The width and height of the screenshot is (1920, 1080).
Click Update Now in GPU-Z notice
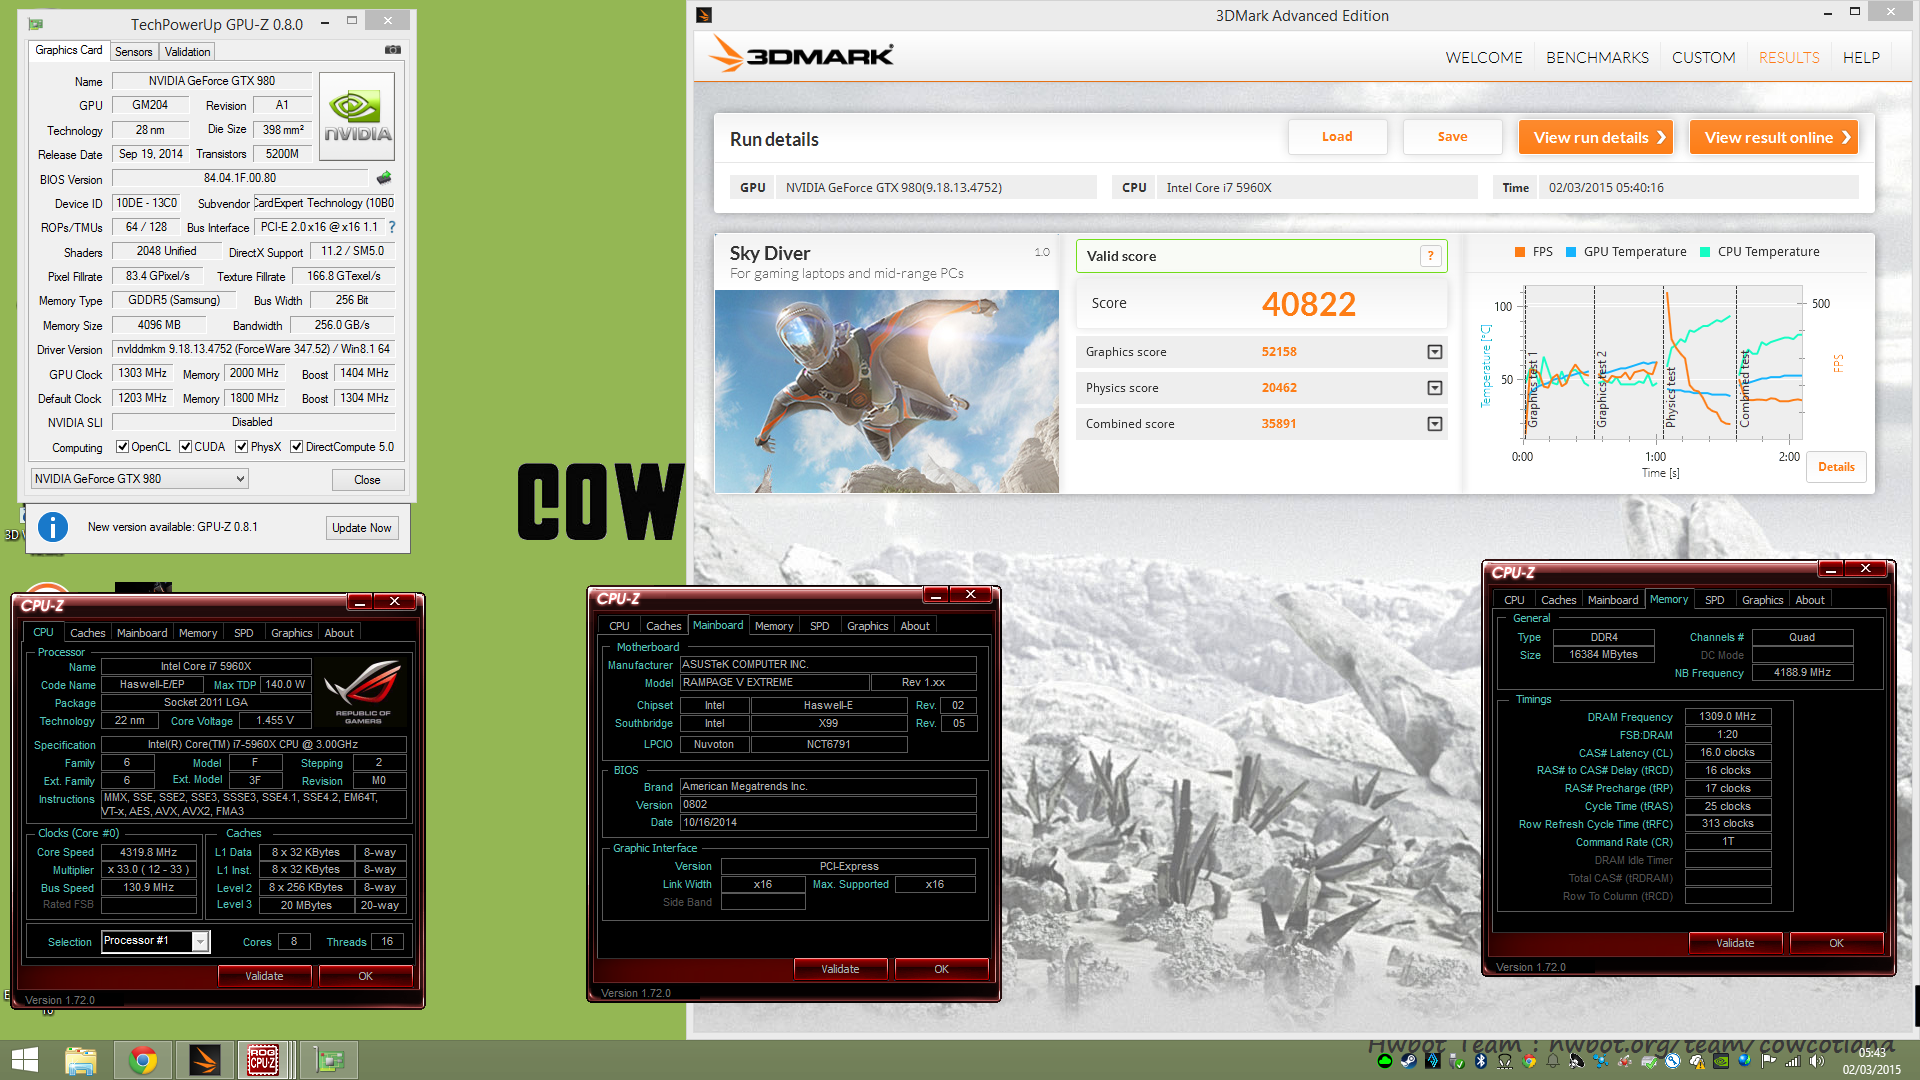point(362,528)
